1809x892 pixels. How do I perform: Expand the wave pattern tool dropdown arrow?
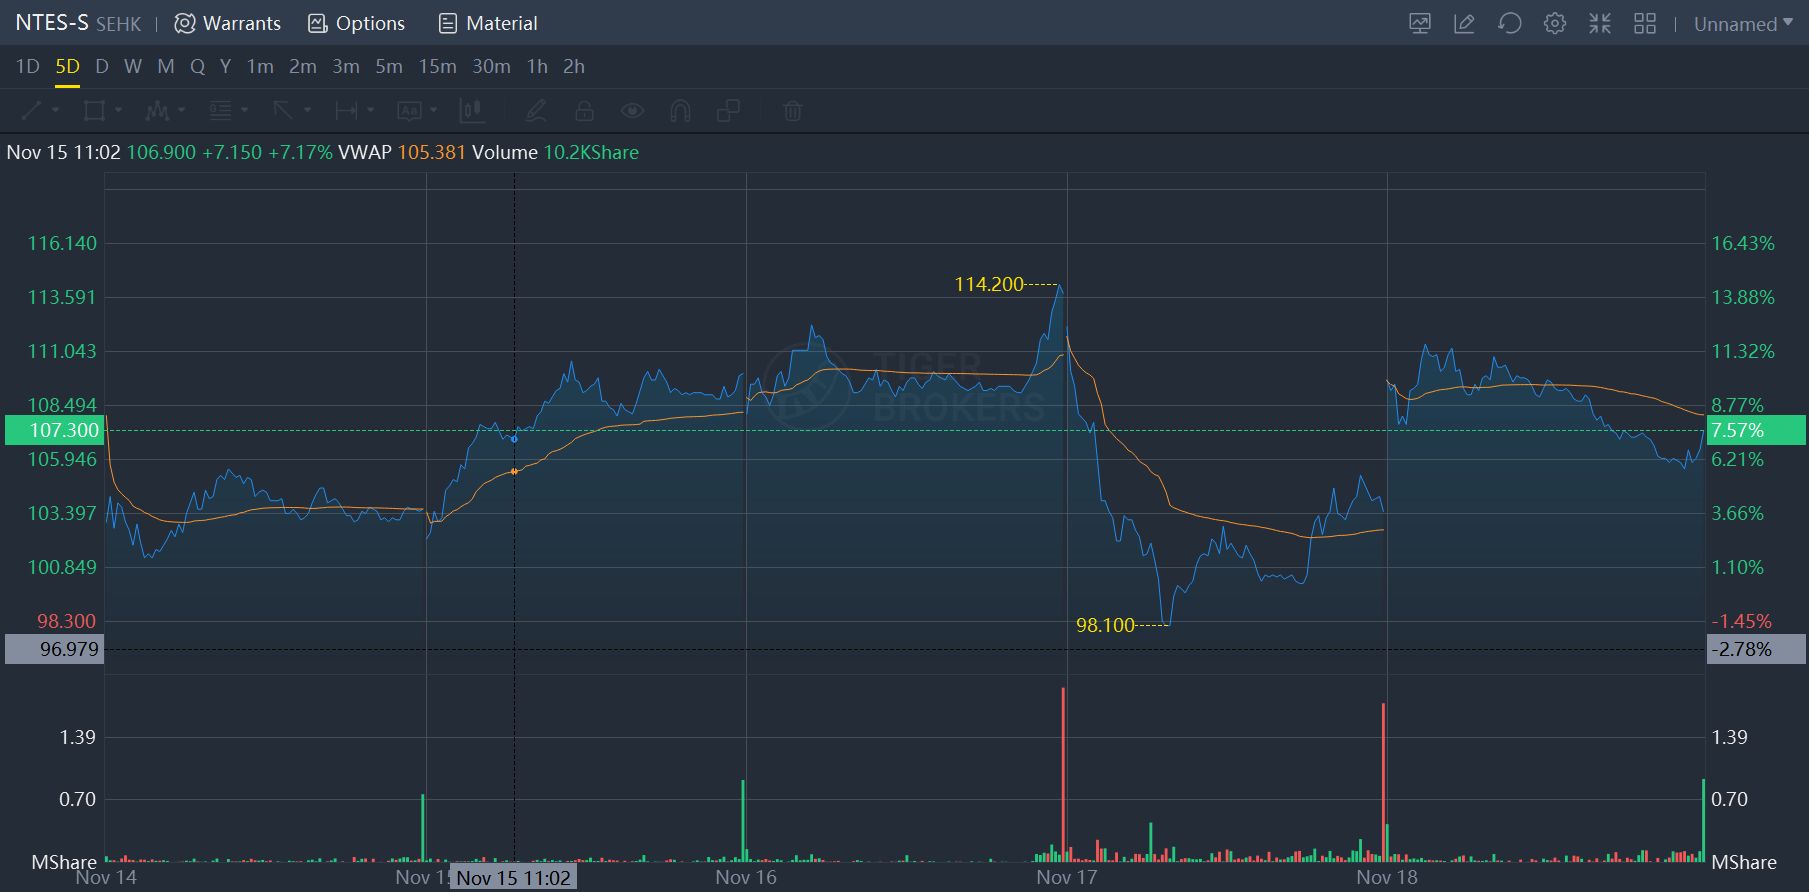click(x=181, y=110)
